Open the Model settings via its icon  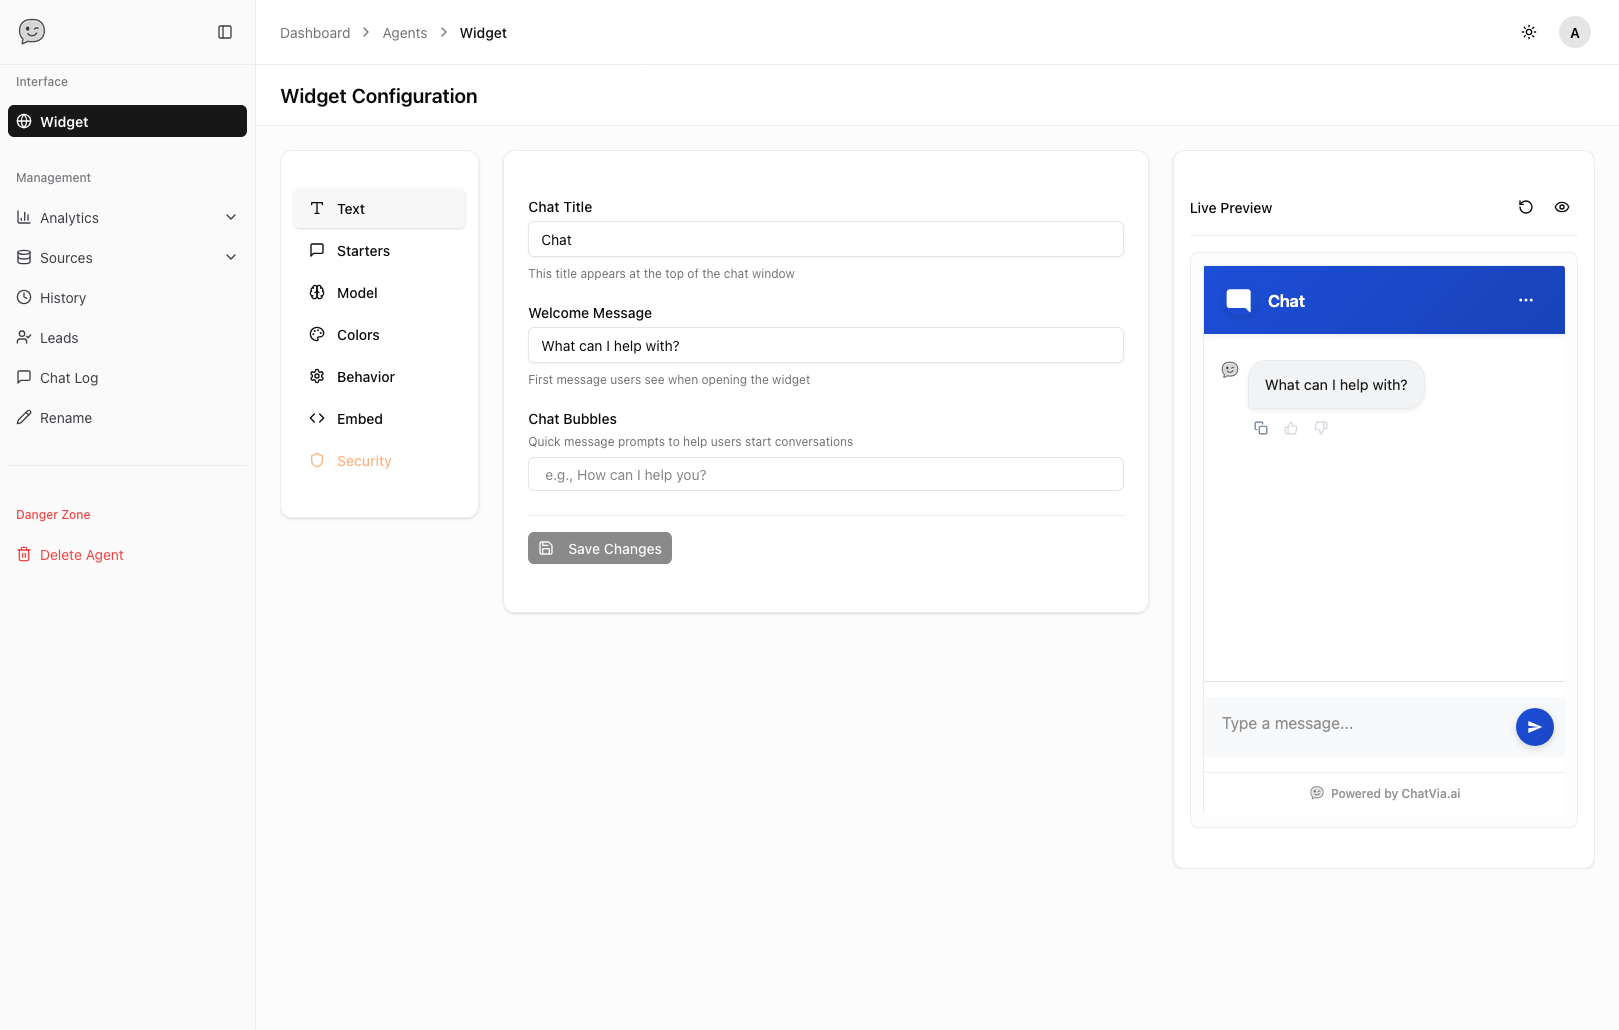tap(316, 292)
